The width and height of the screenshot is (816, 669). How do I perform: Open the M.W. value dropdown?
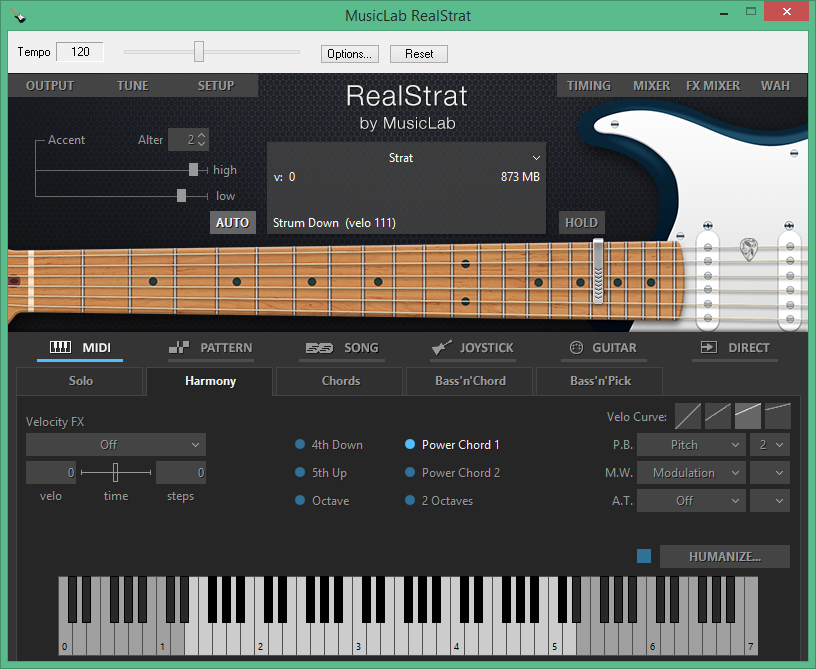pyautogui.click(x=770, y=473)
